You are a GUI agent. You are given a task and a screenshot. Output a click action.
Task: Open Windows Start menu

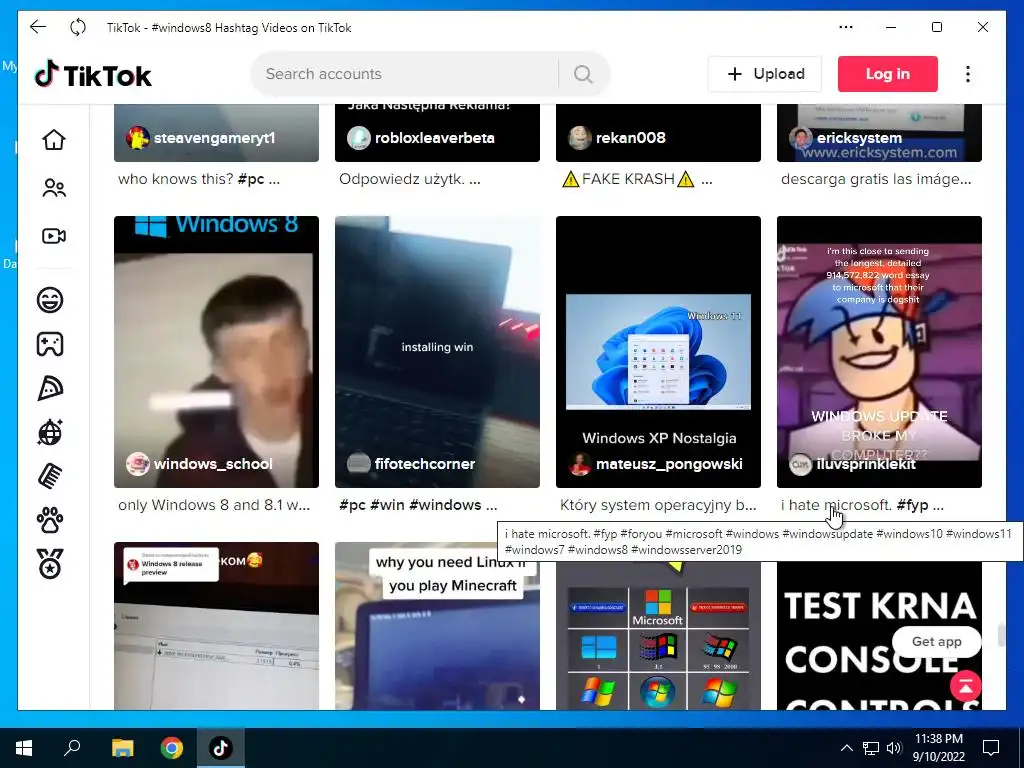click(x=24, y=748)
